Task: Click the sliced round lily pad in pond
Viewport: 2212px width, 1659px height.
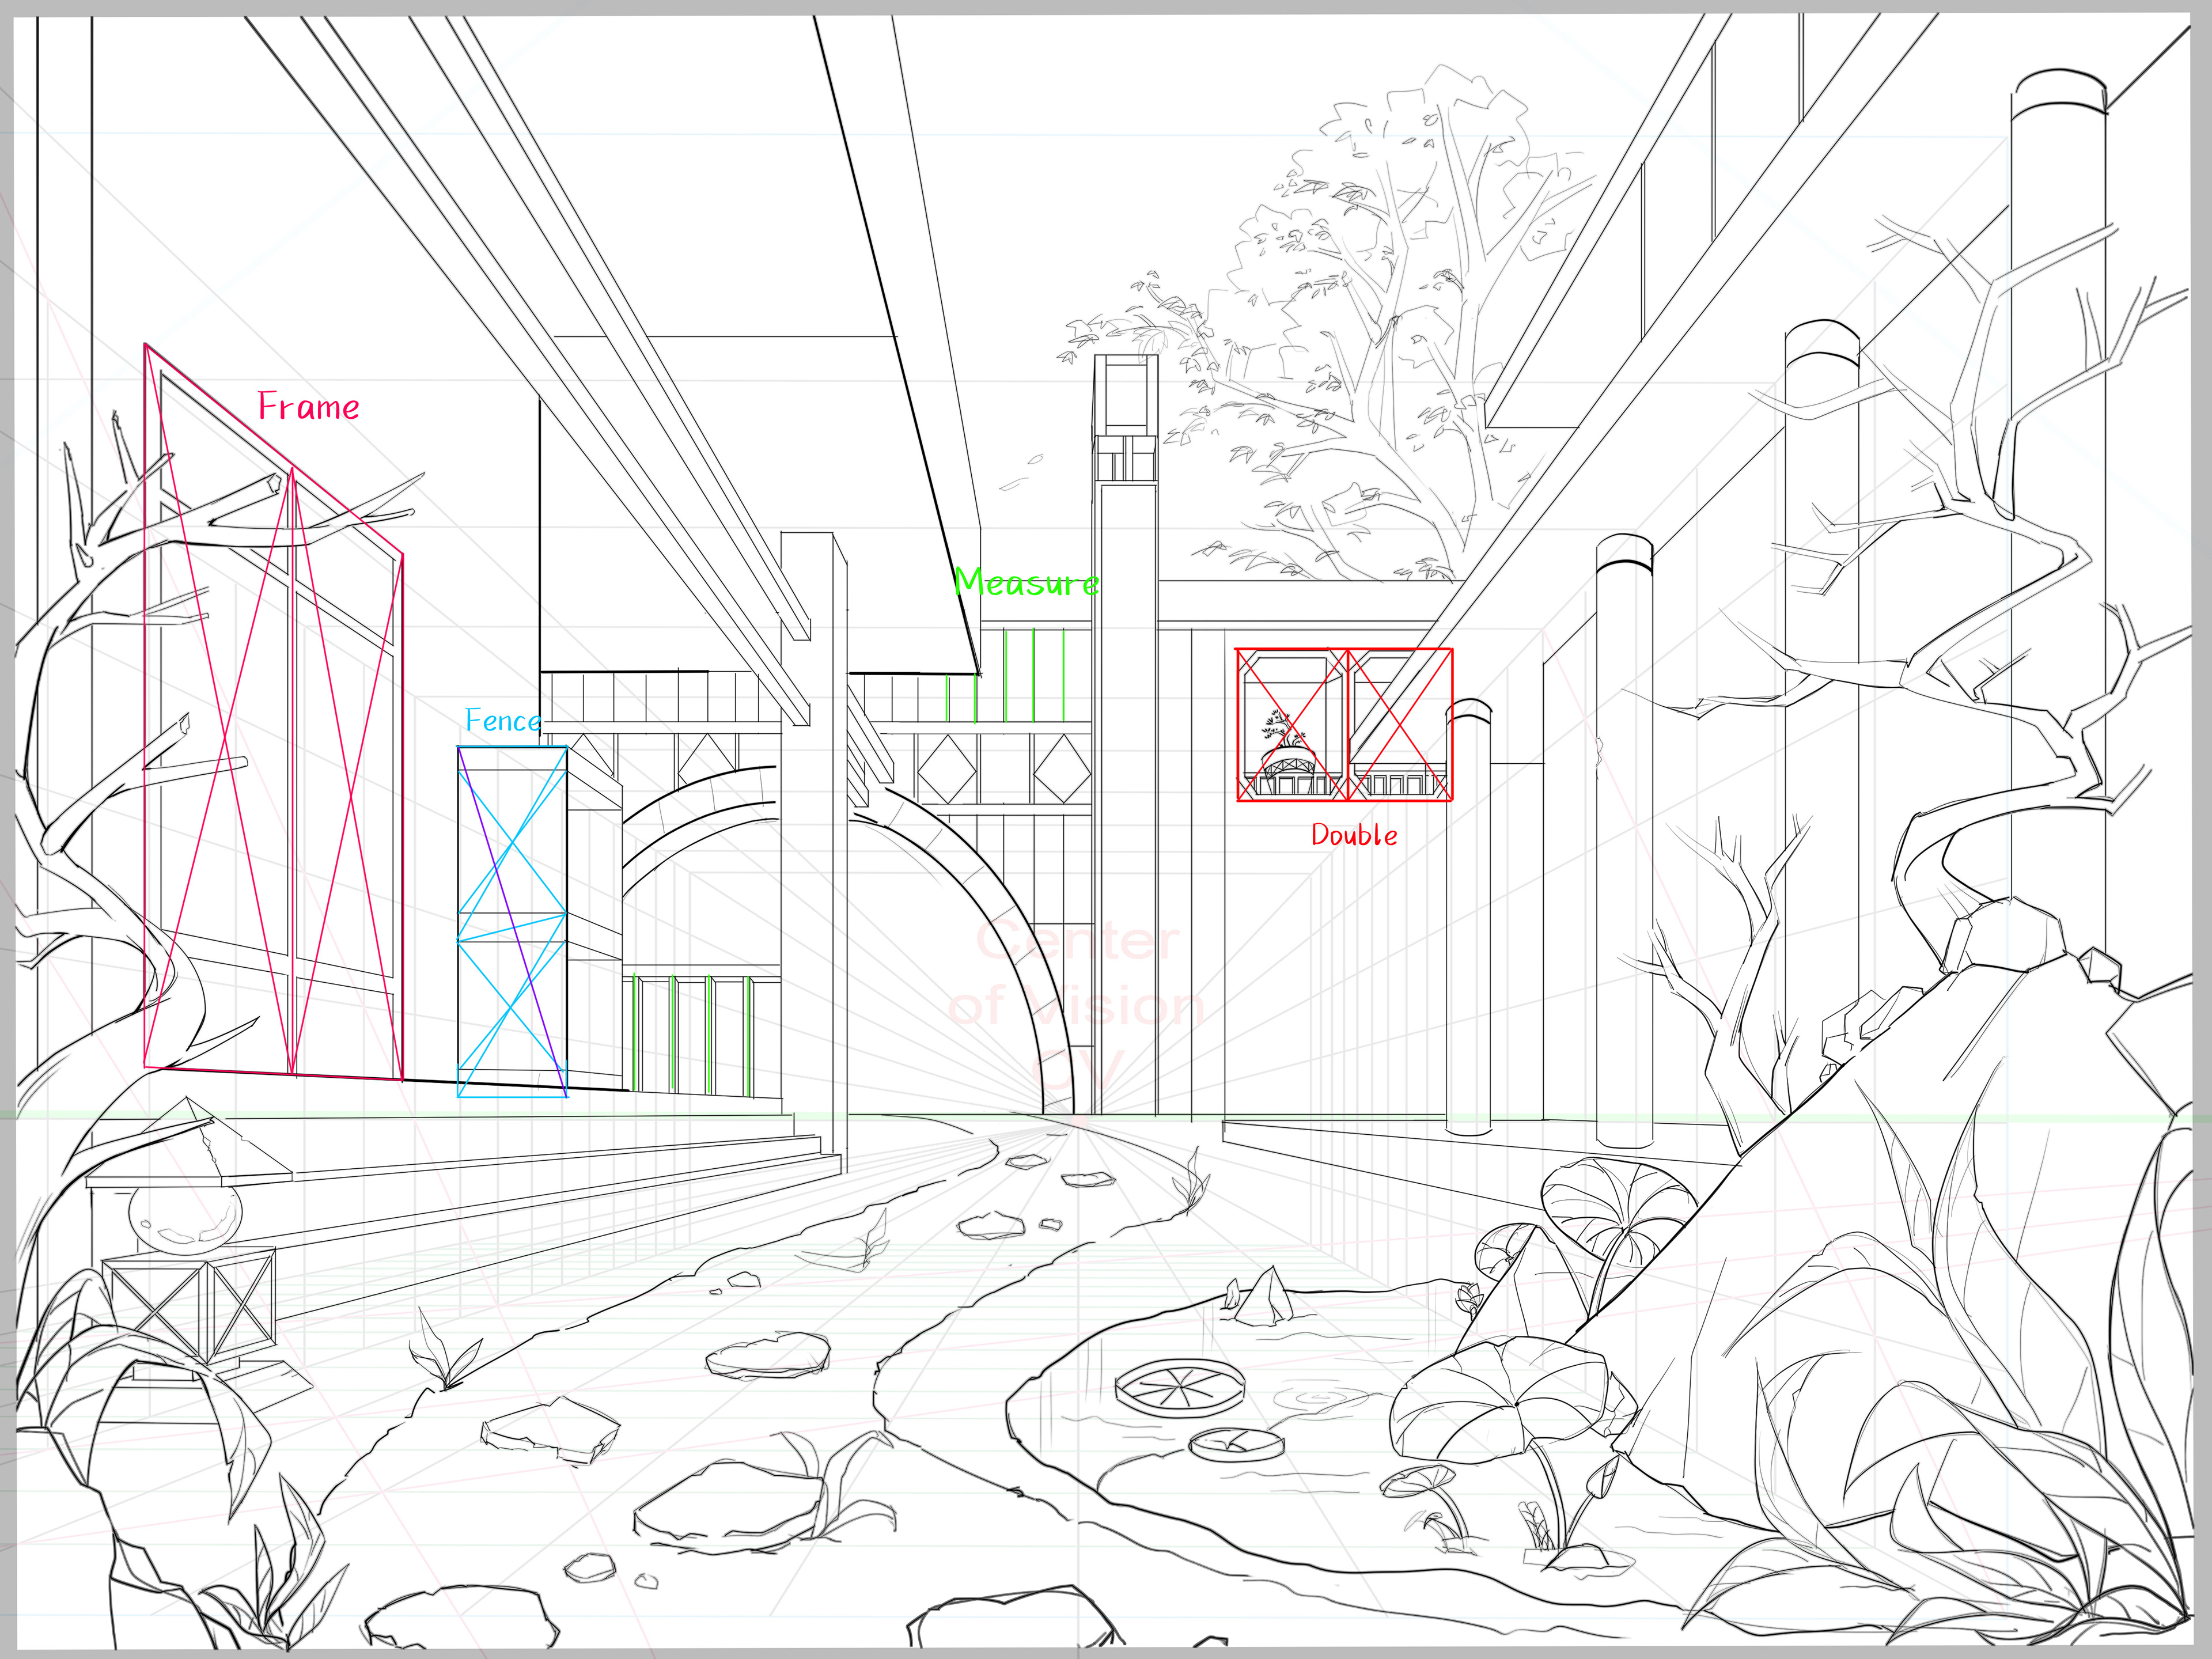Action: (1180, 1388)
